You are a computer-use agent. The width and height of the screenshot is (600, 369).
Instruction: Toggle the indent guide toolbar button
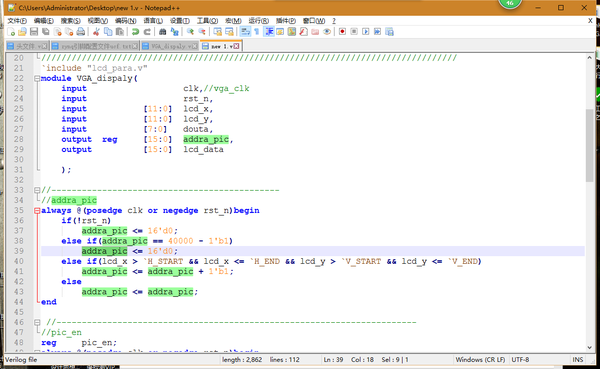pyautogui.click(x=269, y=32)
